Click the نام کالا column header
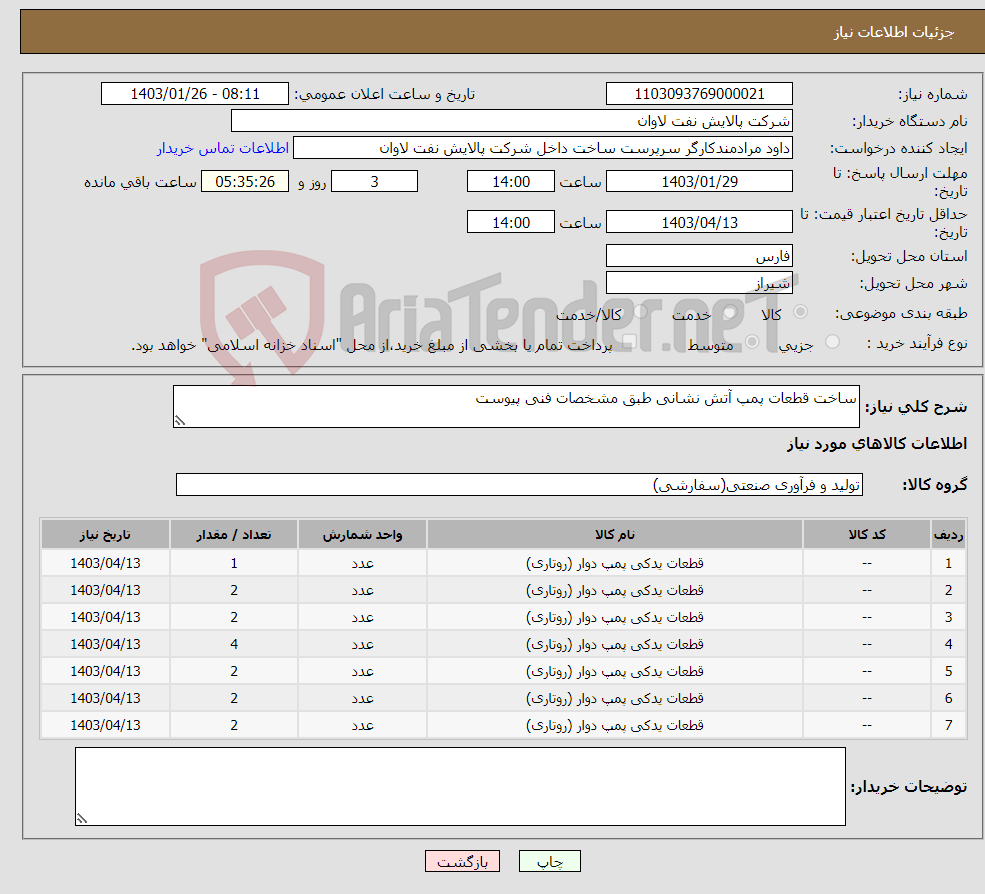Screen dimensions: 985x894 tap(614, 535)
